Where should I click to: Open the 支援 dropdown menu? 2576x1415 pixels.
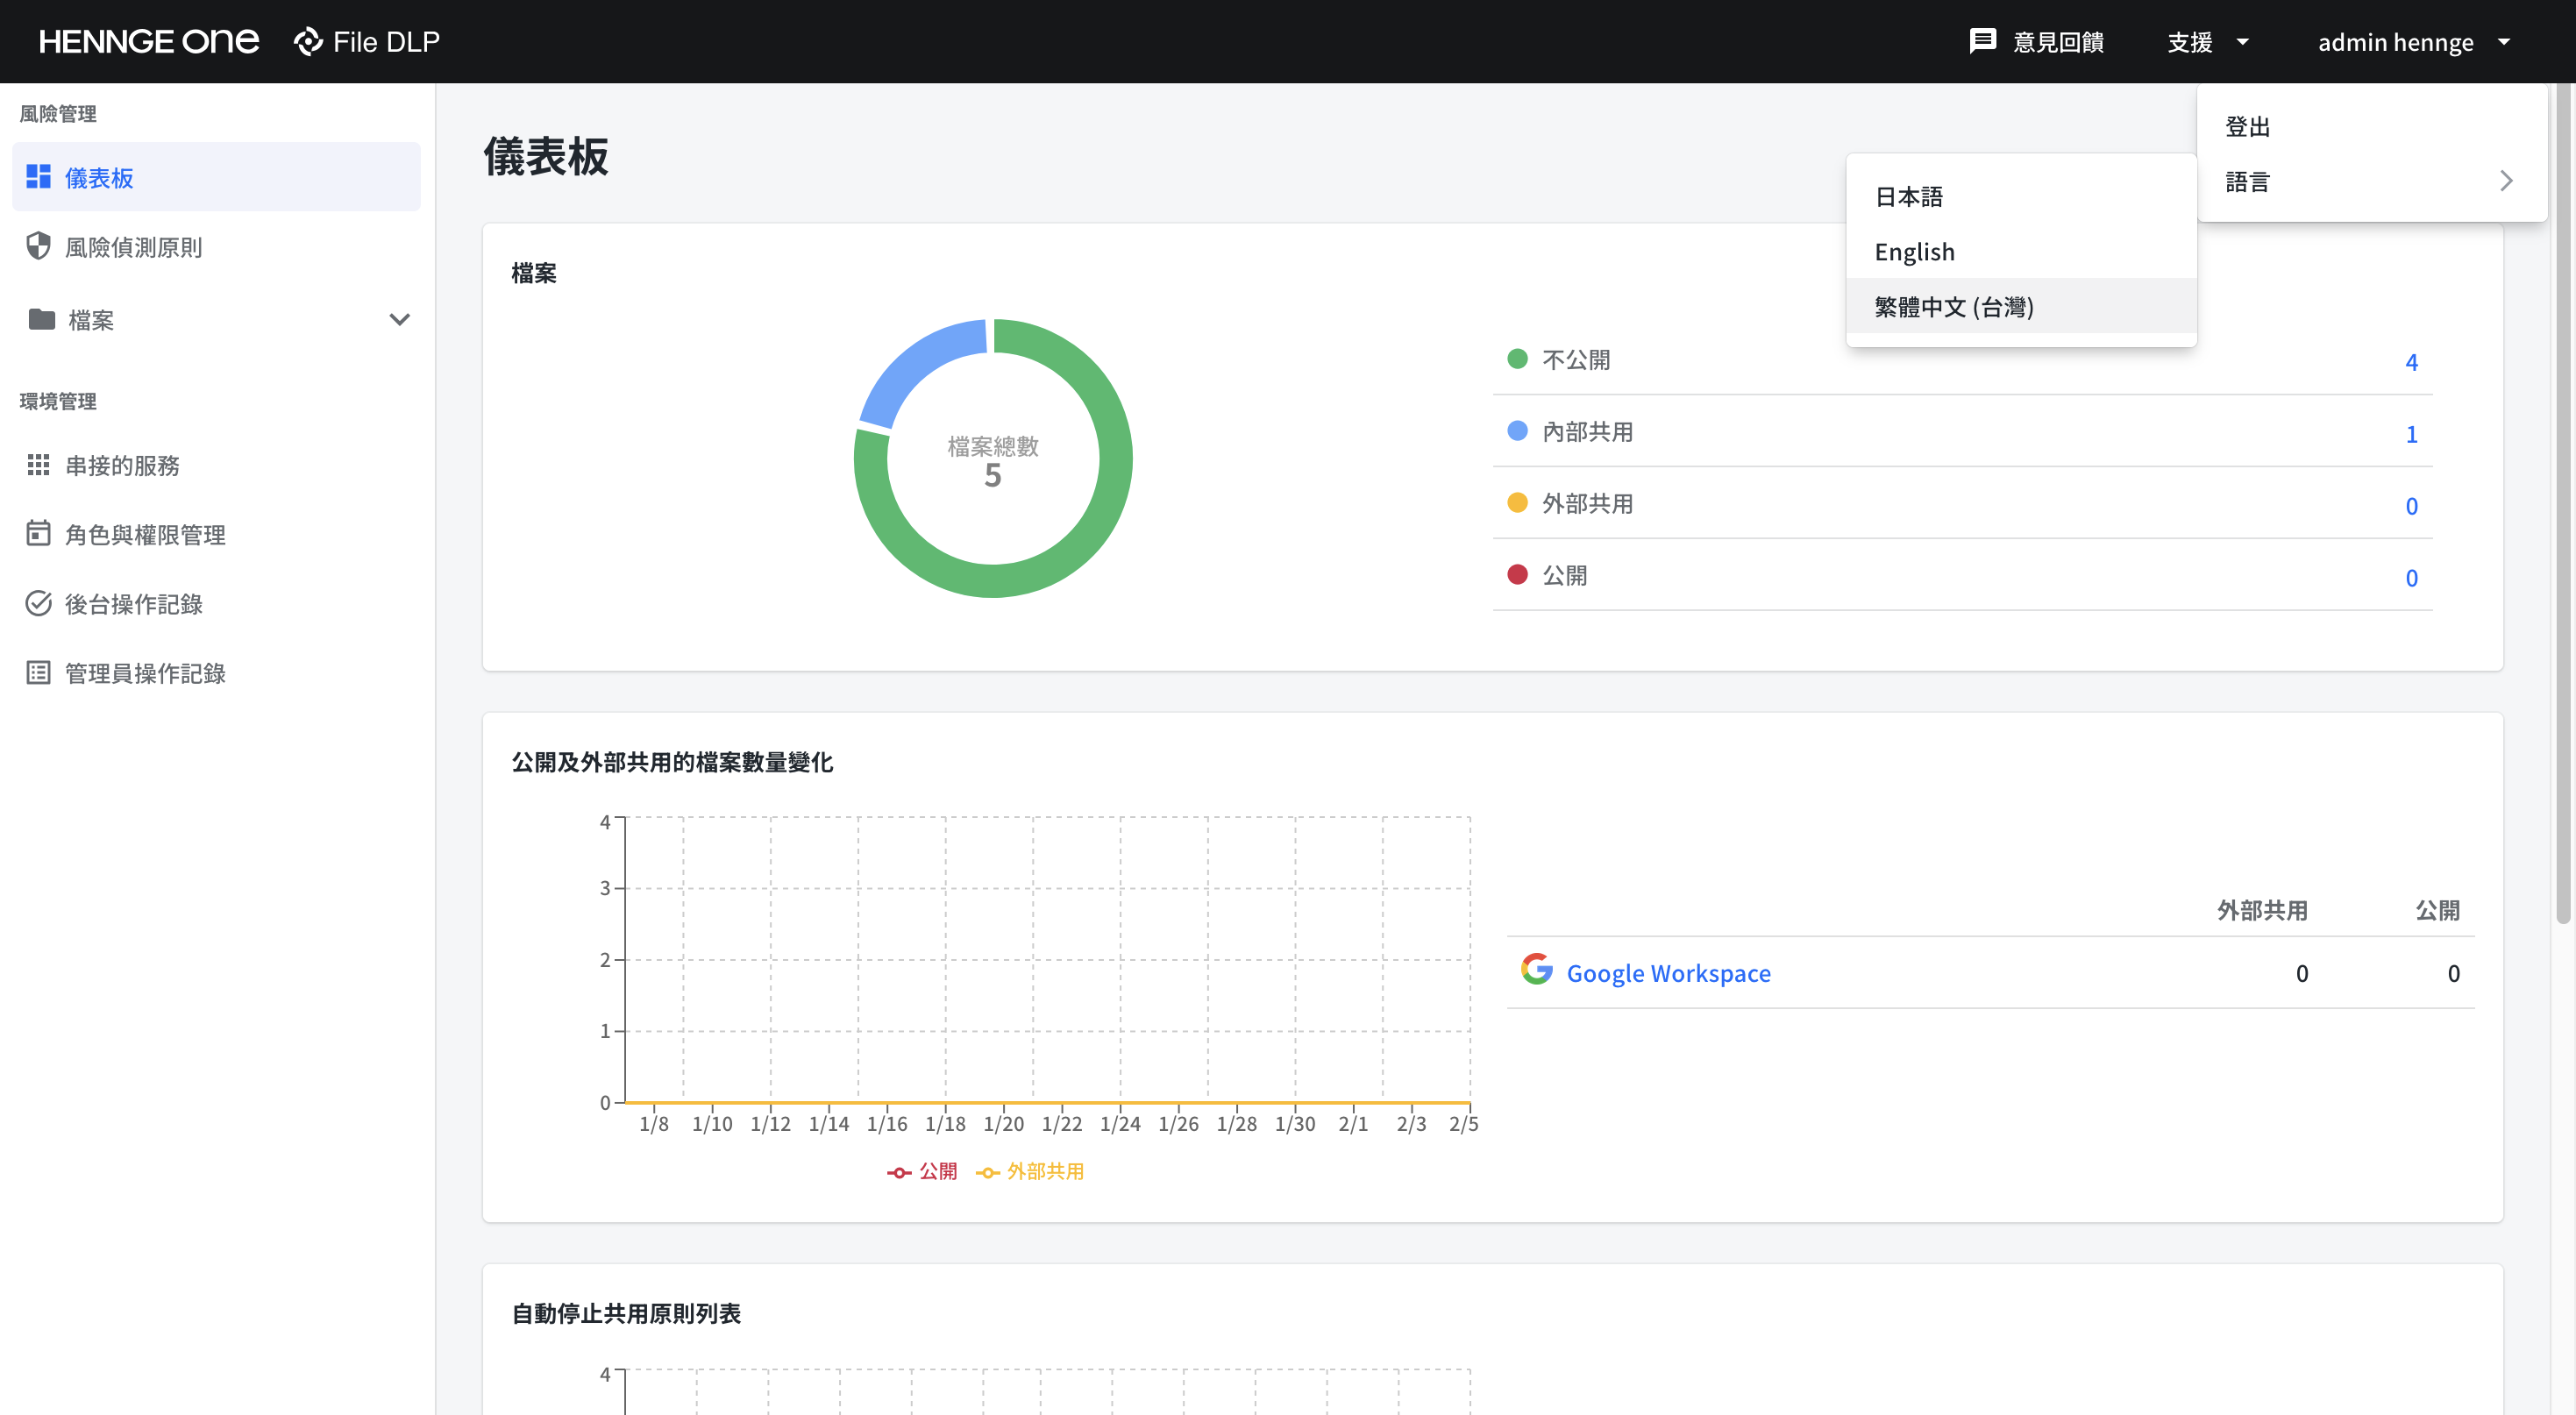tap(2208, 42)
